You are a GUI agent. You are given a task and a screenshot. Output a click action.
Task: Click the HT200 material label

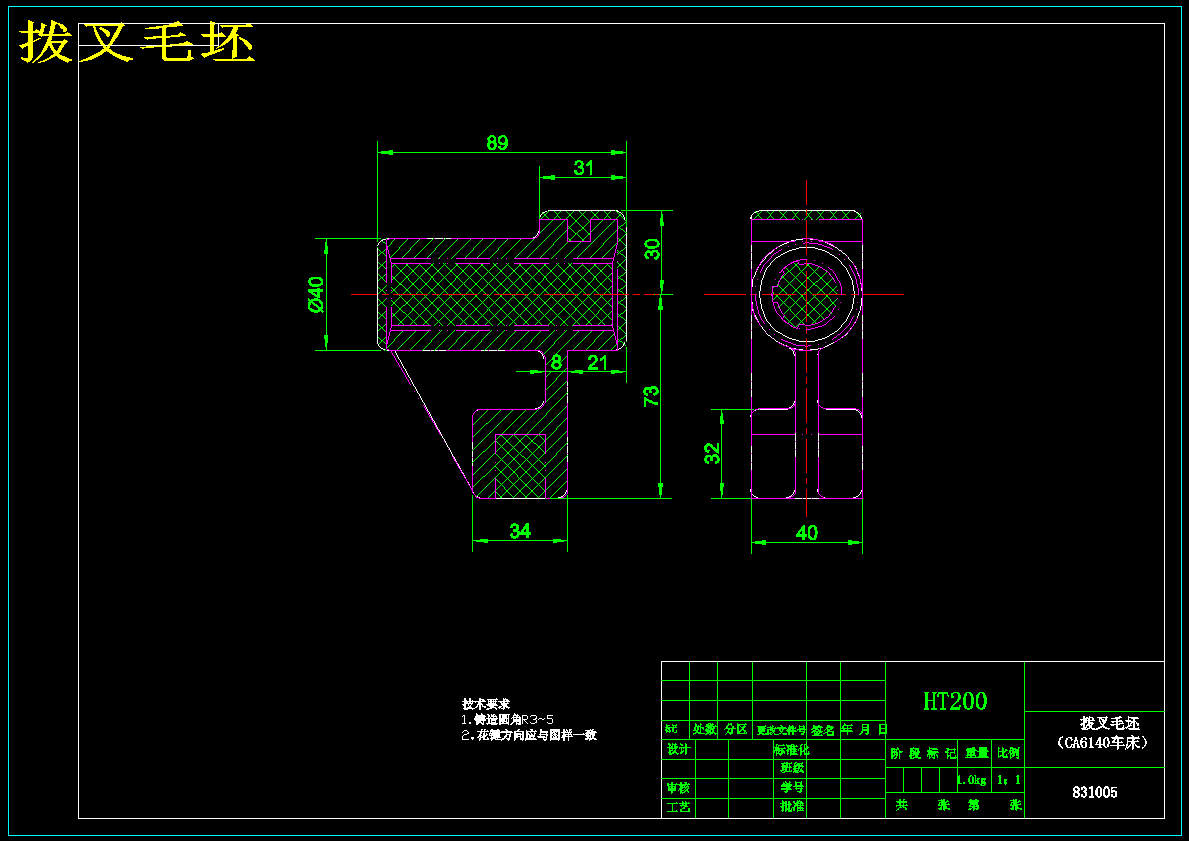pos(955,701)
